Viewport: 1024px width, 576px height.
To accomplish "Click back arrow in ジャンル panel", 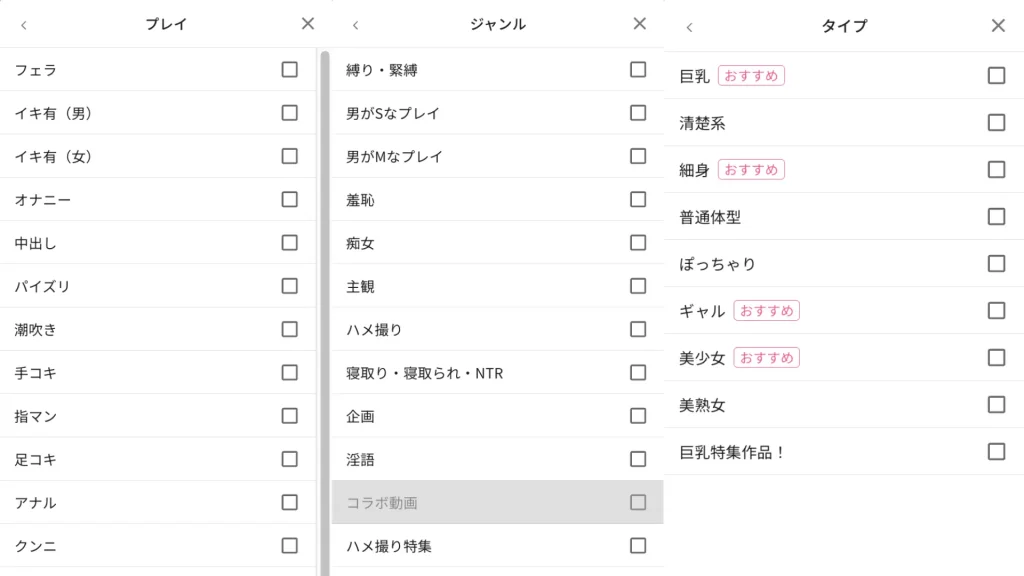I will click(355, 24).
